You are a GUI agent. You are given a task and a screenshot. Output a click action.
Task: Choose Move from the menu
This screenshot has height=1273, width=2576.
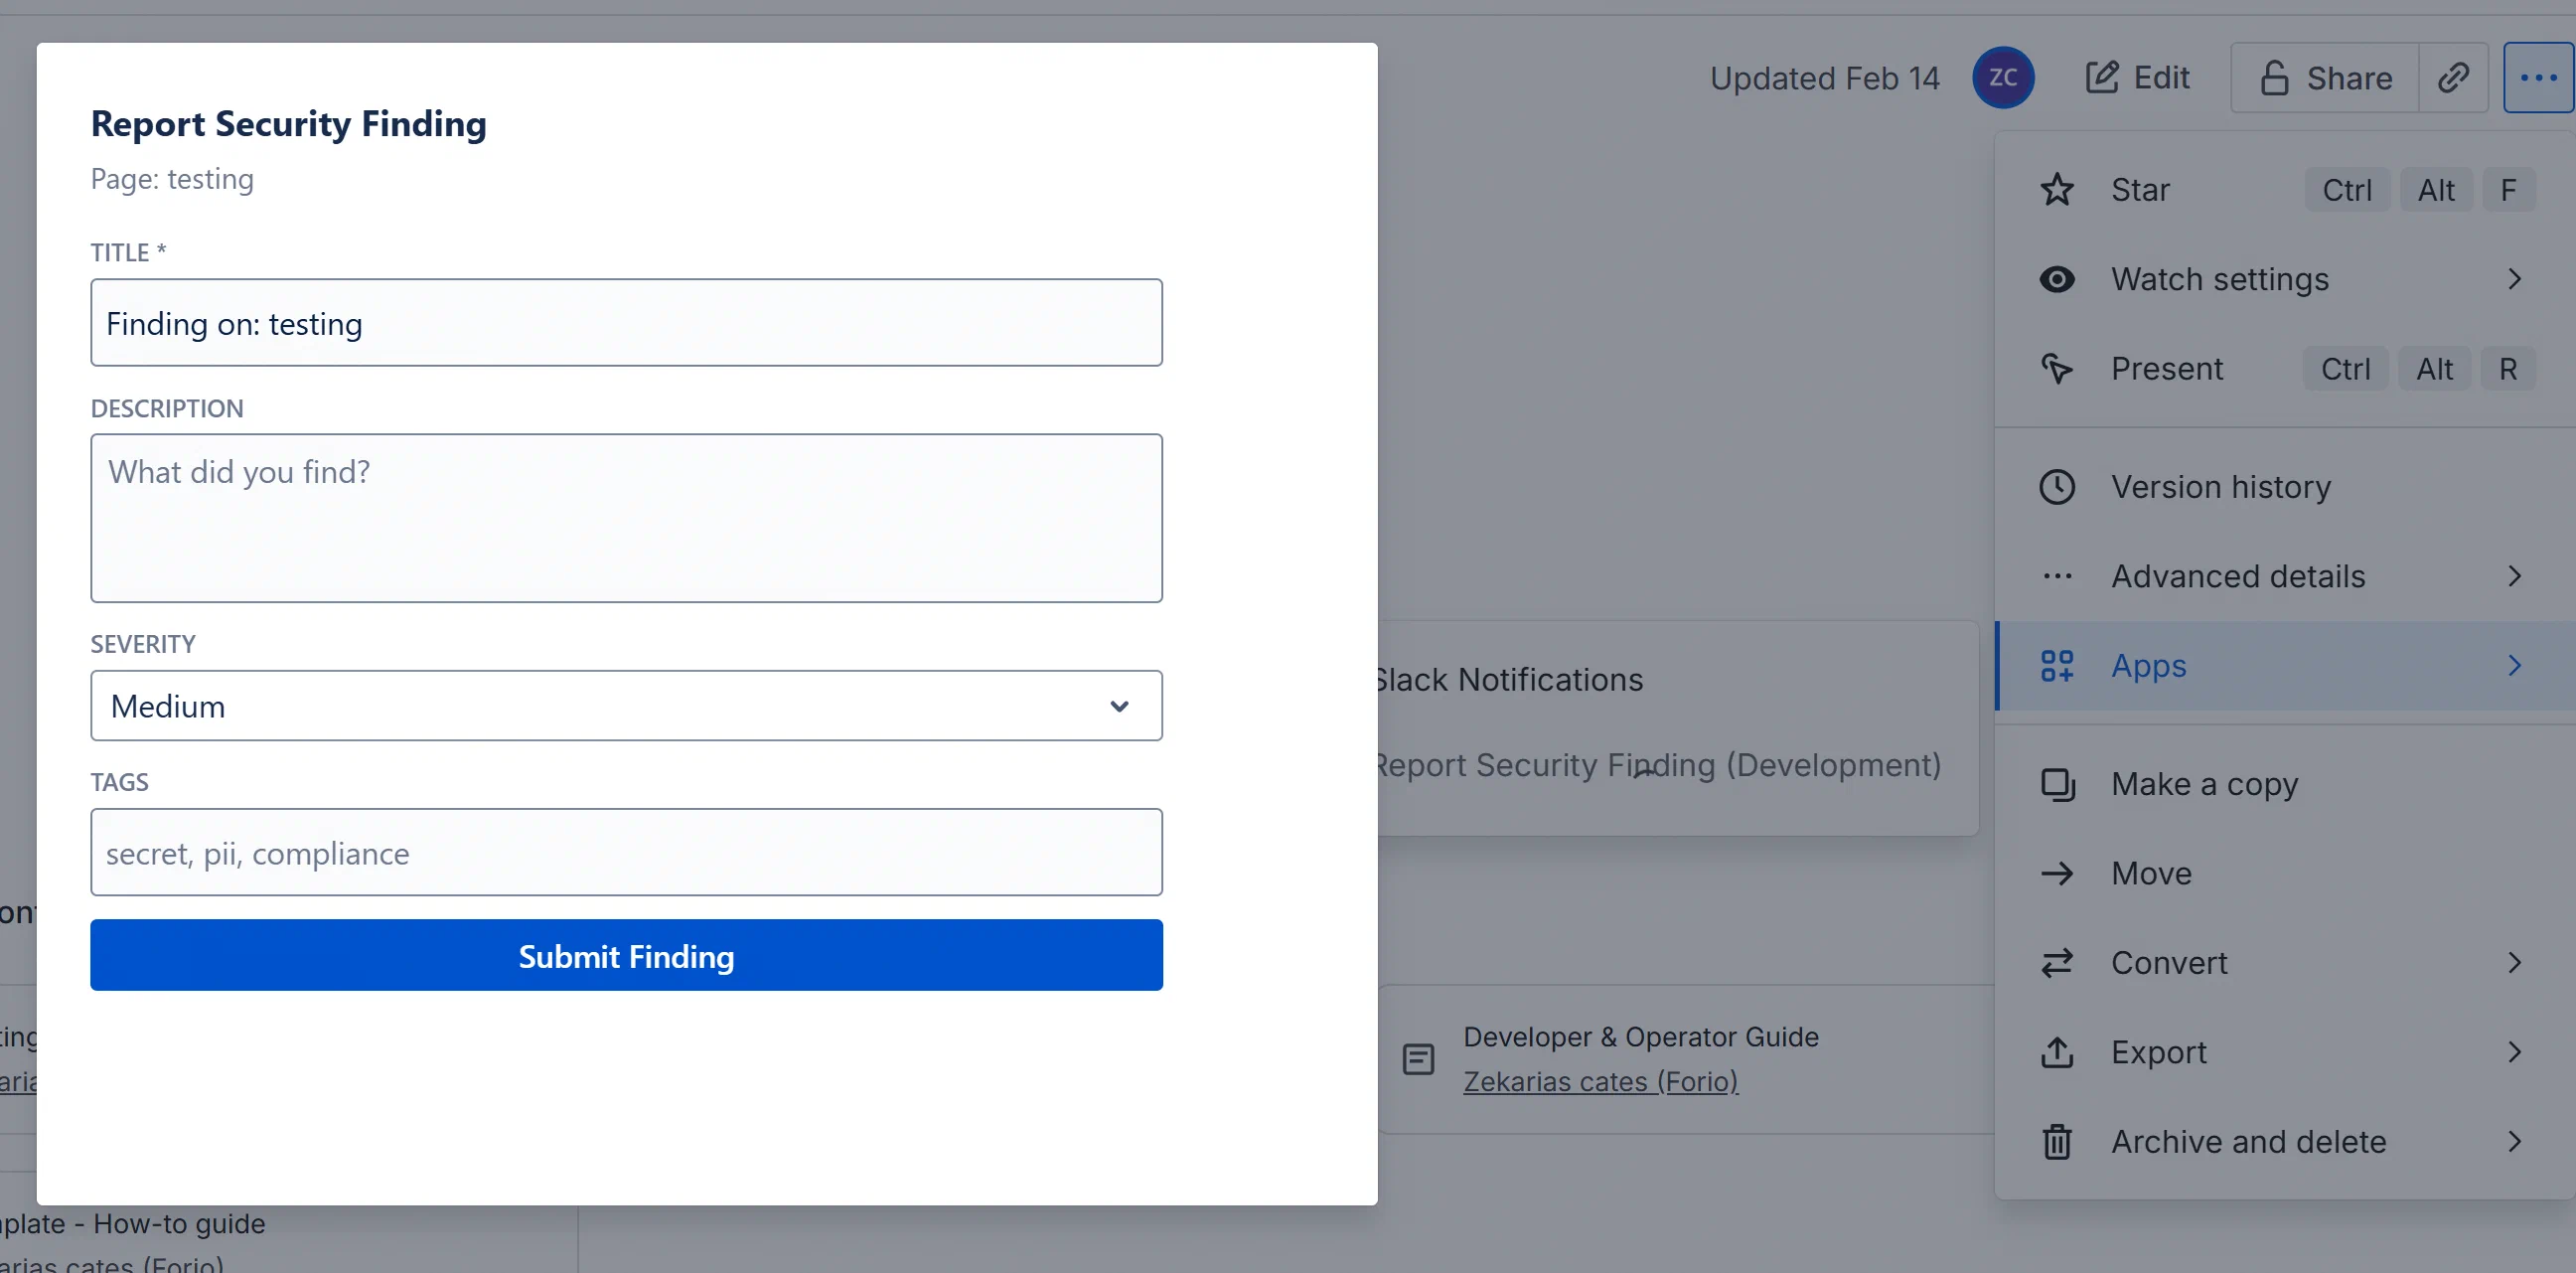point(2285,874)
